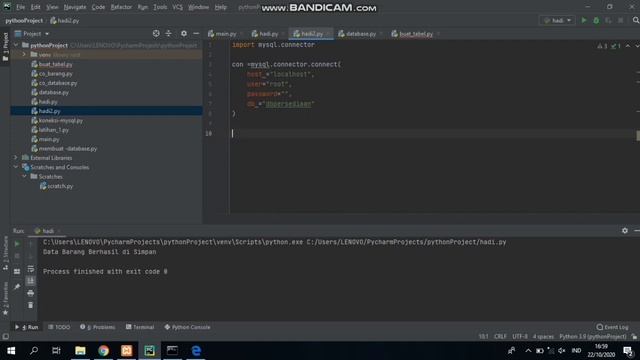Open the command prompt window from taskbar
Viewport: 640px width, 360px height.
pyautogui.click(x=172, y=351)
